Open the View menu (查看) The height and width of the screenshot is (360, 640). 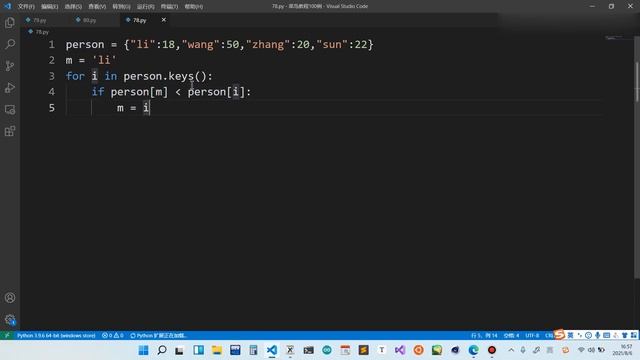tap(97, 7)
